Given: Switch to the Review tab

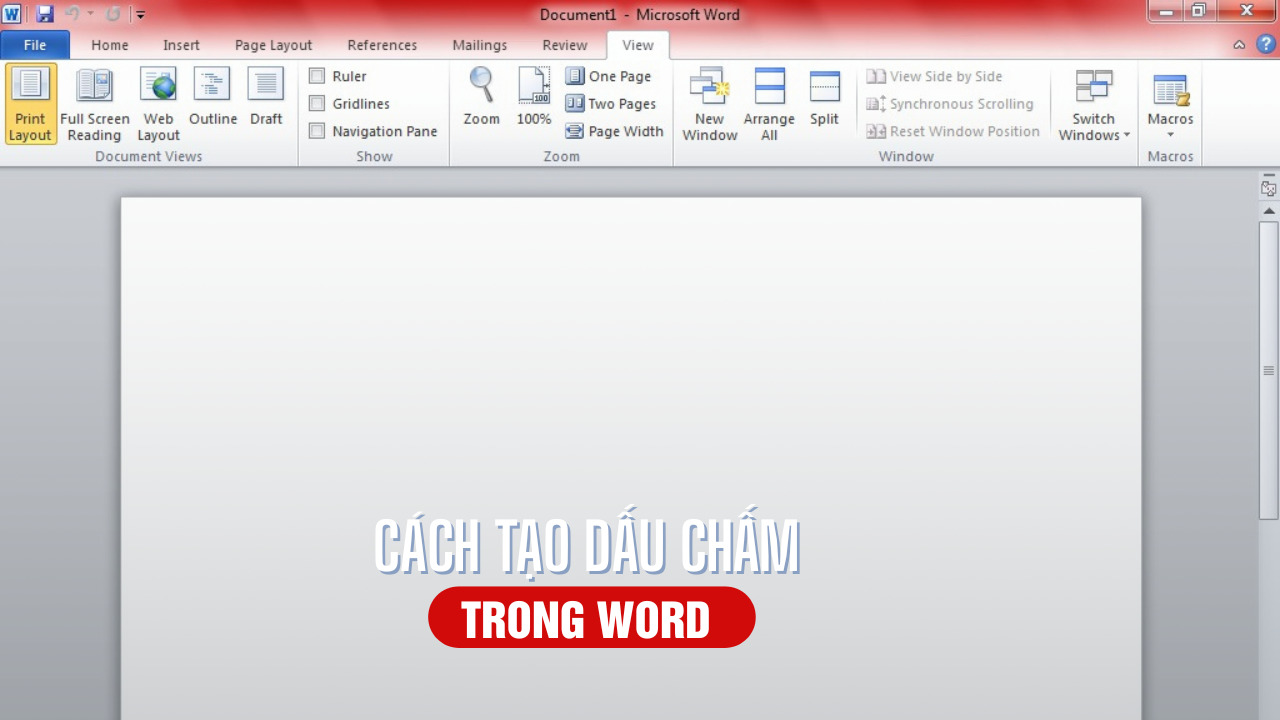Looking at the screenshot, I should [564, 45].
